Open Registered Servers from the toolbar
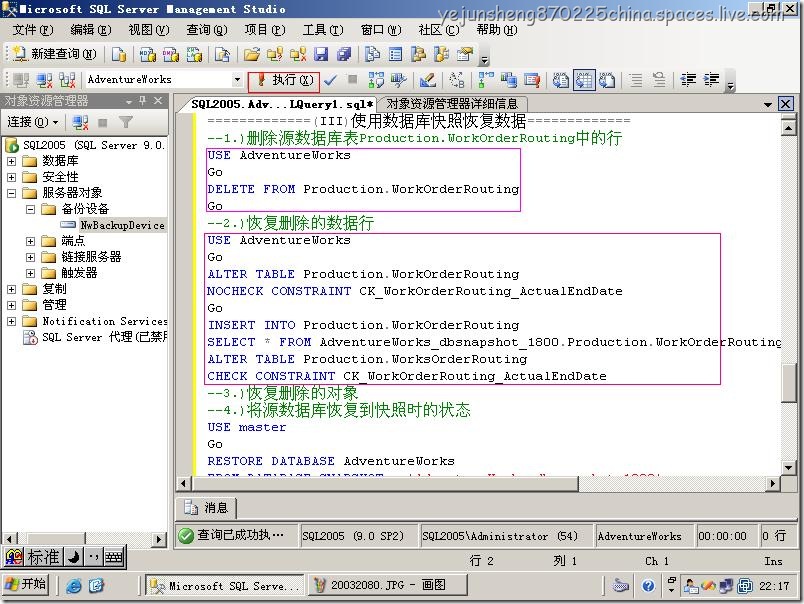 point(372,54)
